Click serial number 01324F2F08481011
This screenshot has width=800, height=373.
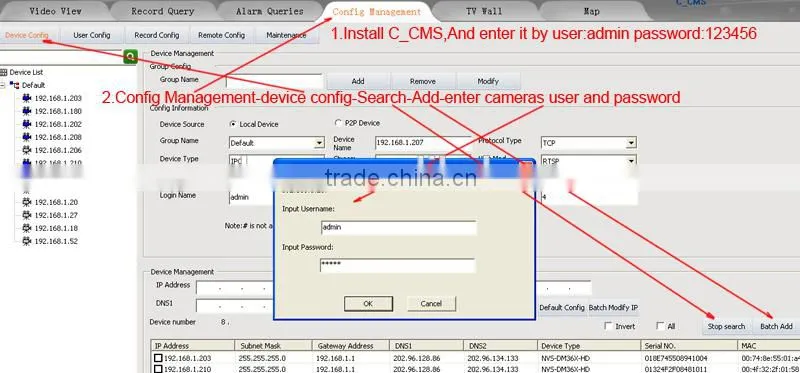pyautogui.click(x=676, y=369)
